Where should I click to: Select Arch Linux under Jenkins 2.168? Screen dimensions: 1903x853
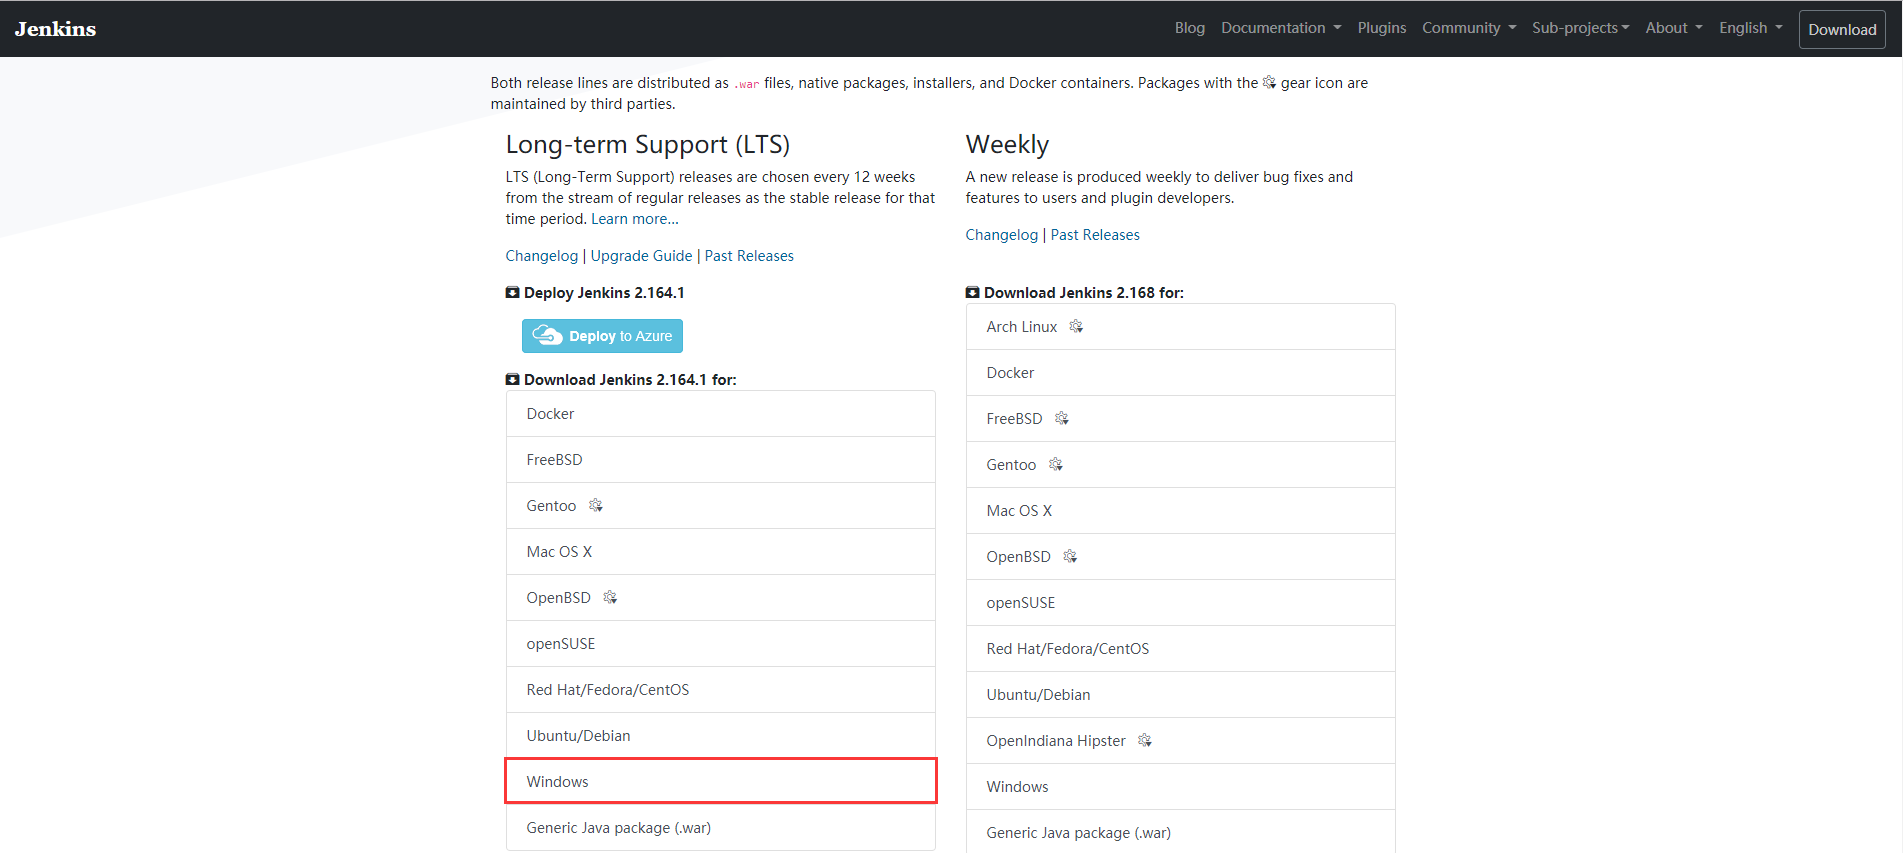[x=1181, y=327]
